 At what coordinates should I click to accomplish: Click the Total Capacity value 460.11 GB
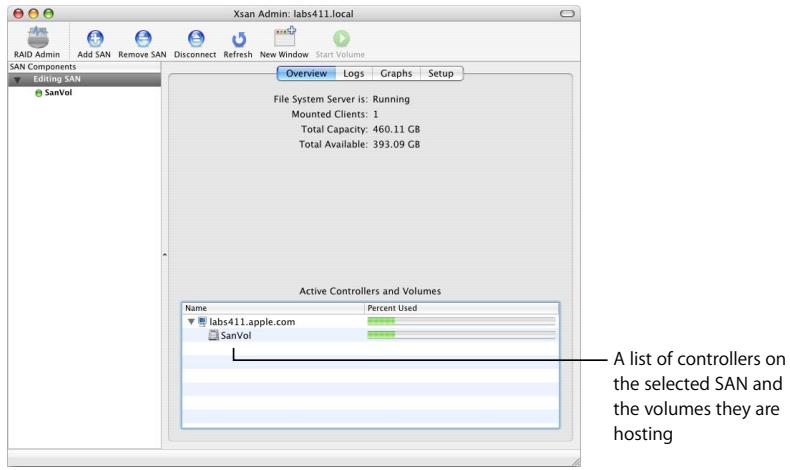[396, 129]
